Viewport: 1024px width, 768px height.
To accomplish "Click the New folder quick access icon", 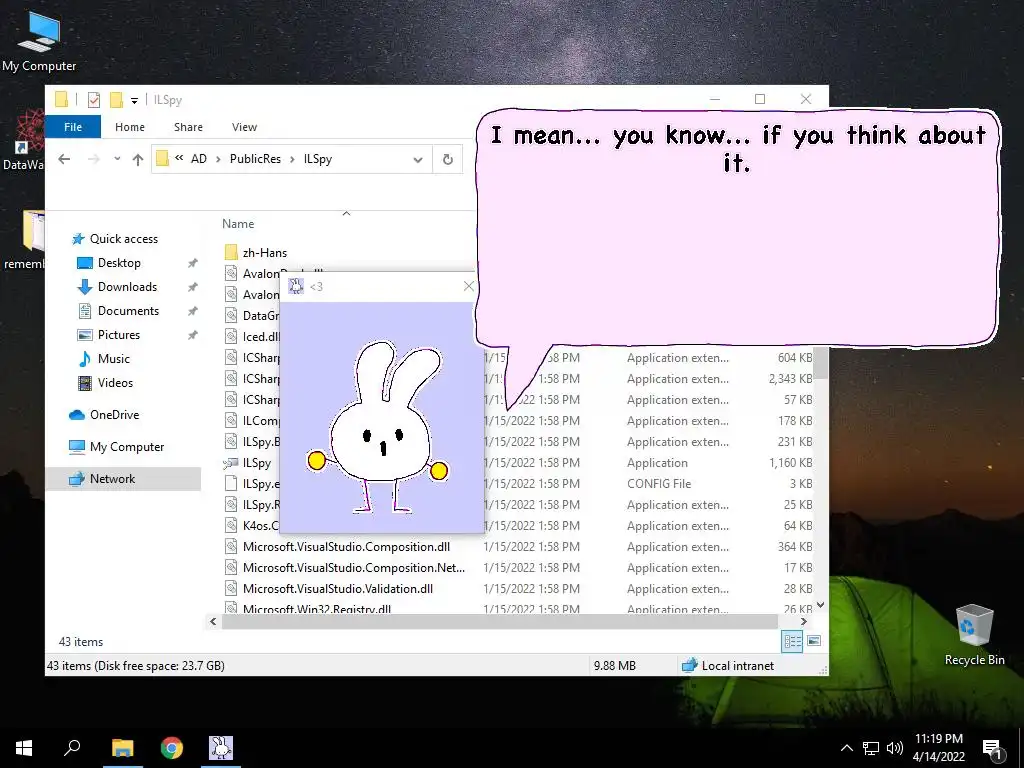I will tap(116, 99).
